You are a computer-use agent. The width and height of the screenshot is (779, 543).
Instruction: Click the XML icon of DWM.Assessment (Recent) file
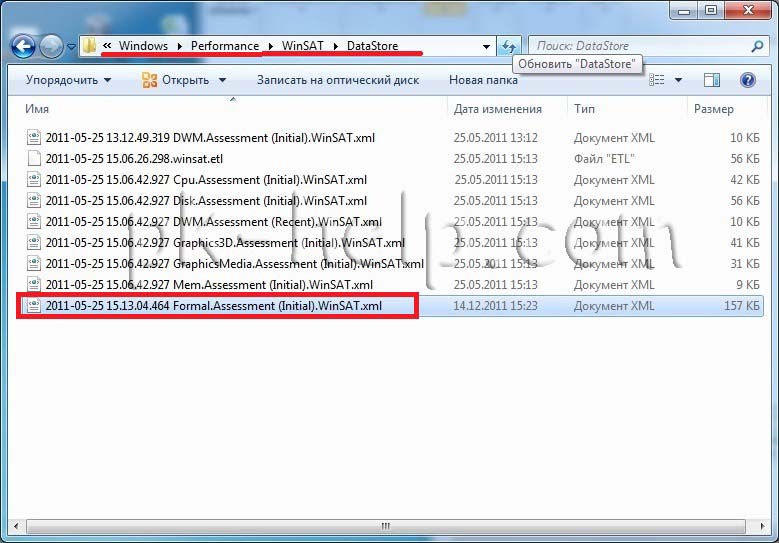[x=34, y=222]
